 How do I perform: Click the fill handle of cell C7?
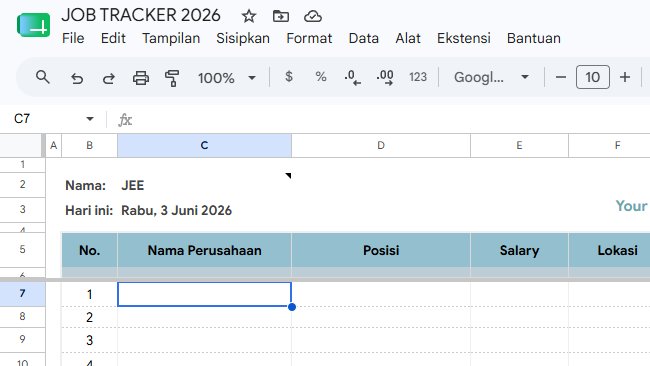coord(292,307)
